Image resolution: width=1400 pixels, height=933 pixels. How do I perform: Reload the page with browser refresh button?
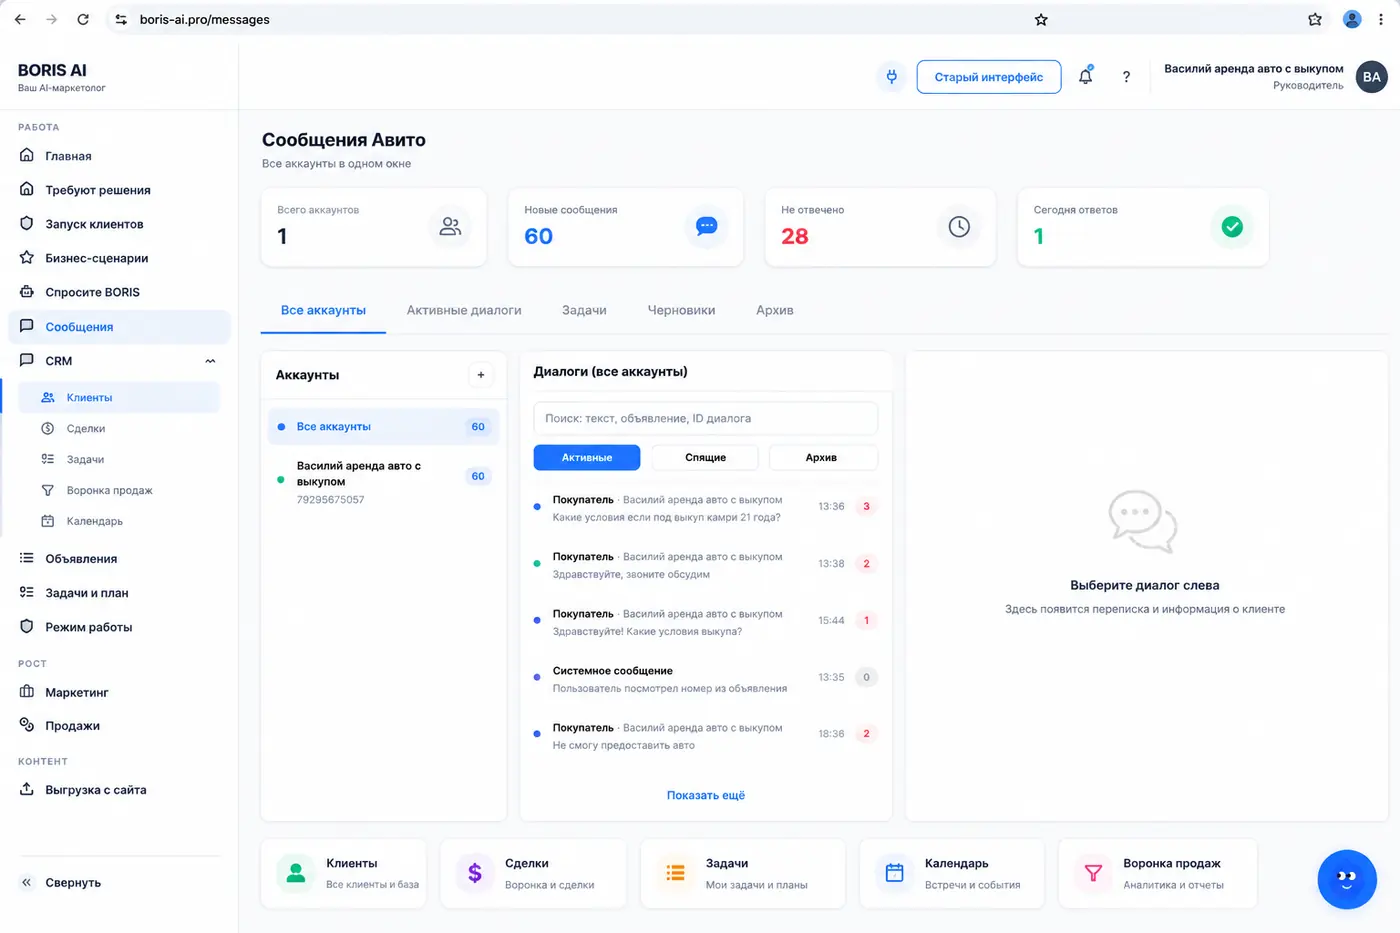tap(83, 19)
